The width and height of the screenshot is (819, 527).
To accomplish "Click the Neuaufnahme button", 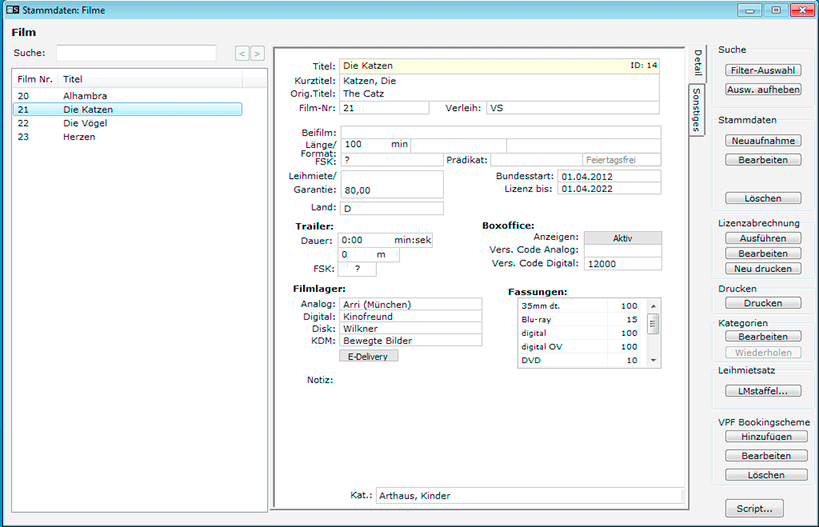I will click(763, 141).
